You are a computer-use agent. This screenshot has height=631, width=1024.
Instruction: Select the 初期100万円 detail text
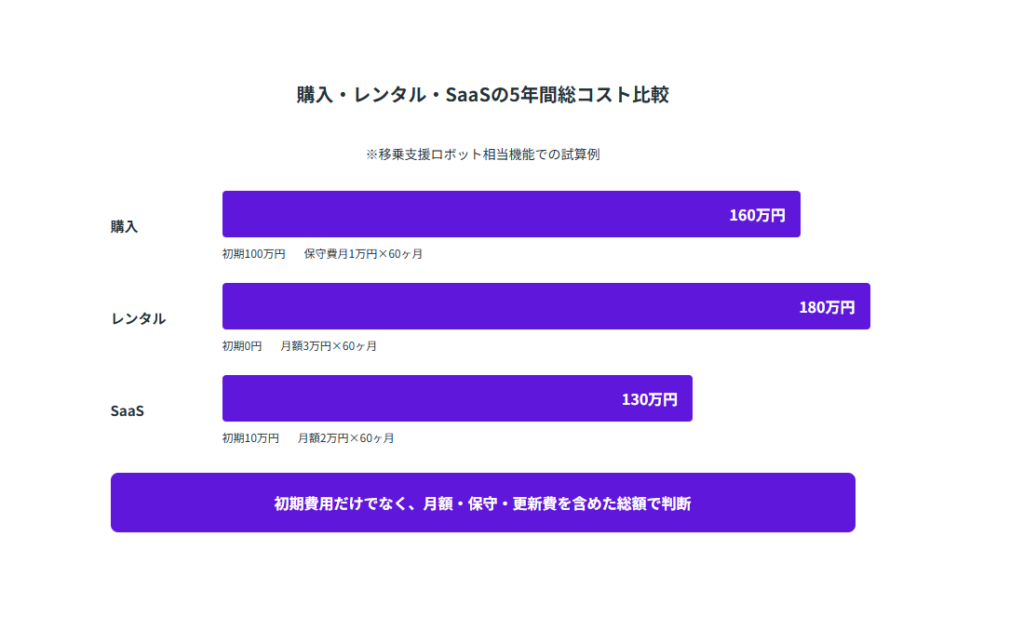click(253, 254)
